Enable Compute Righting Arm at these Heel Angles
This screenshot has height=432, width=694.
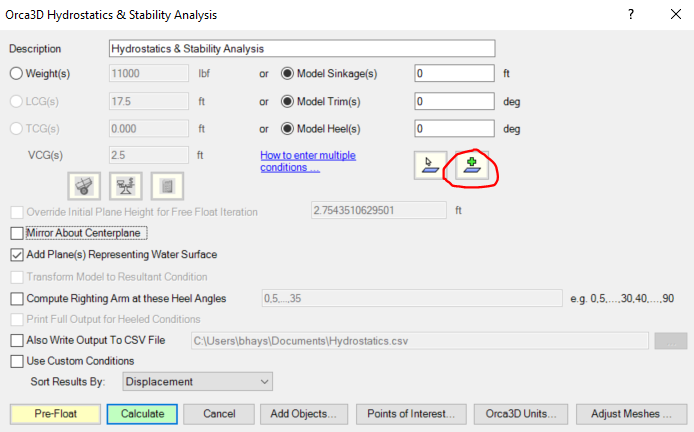click(x=17, y=299)
